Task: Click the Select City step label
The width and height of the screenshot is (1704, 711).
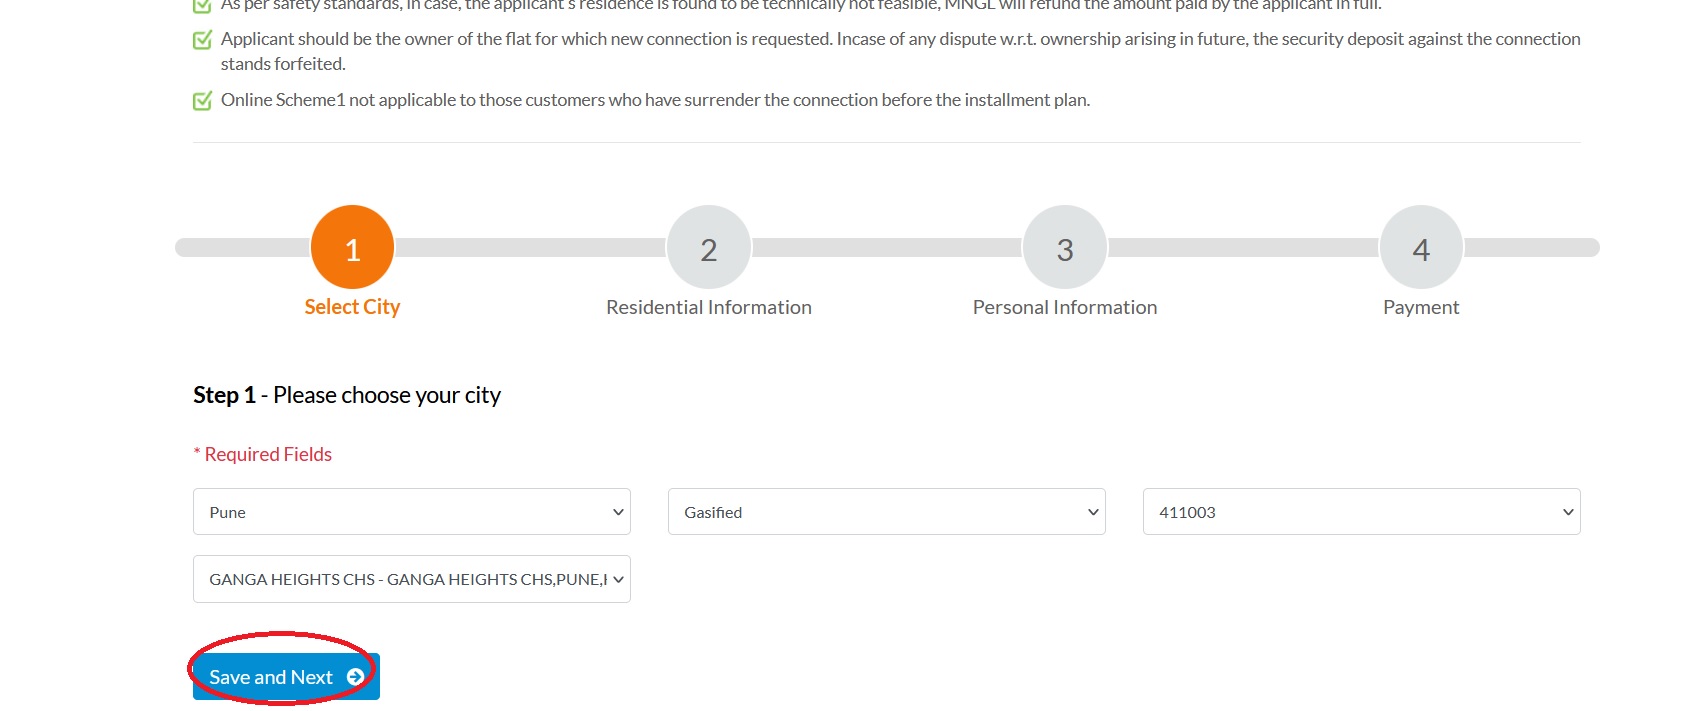Action: point(352,307)
